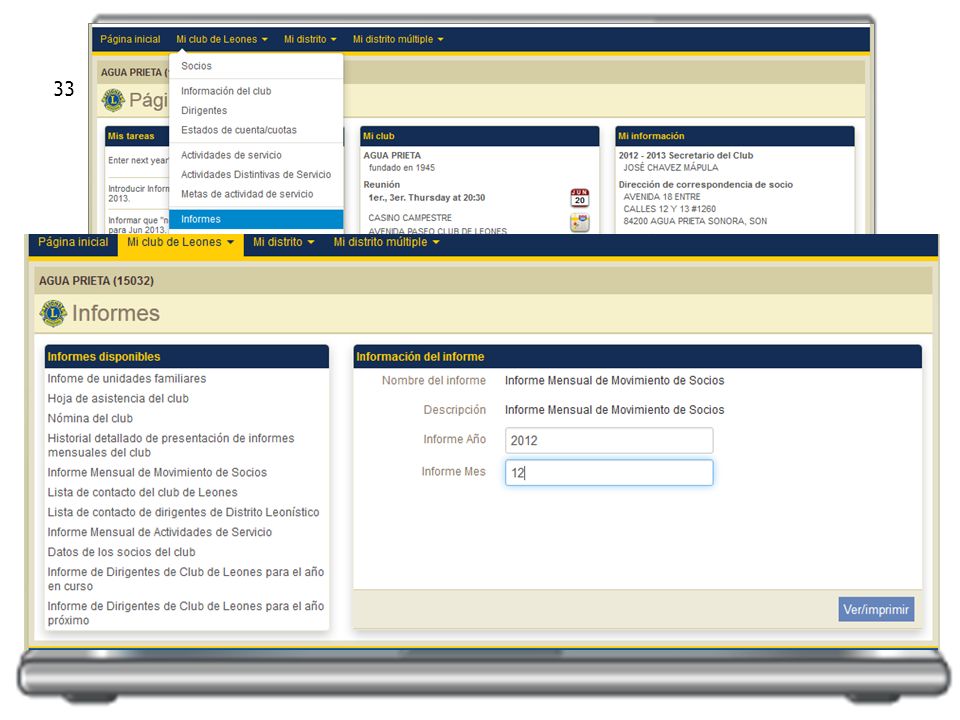
Task: Click the Lions logo in the upper window
Action: pyautogui.click(x=113, y=100)
